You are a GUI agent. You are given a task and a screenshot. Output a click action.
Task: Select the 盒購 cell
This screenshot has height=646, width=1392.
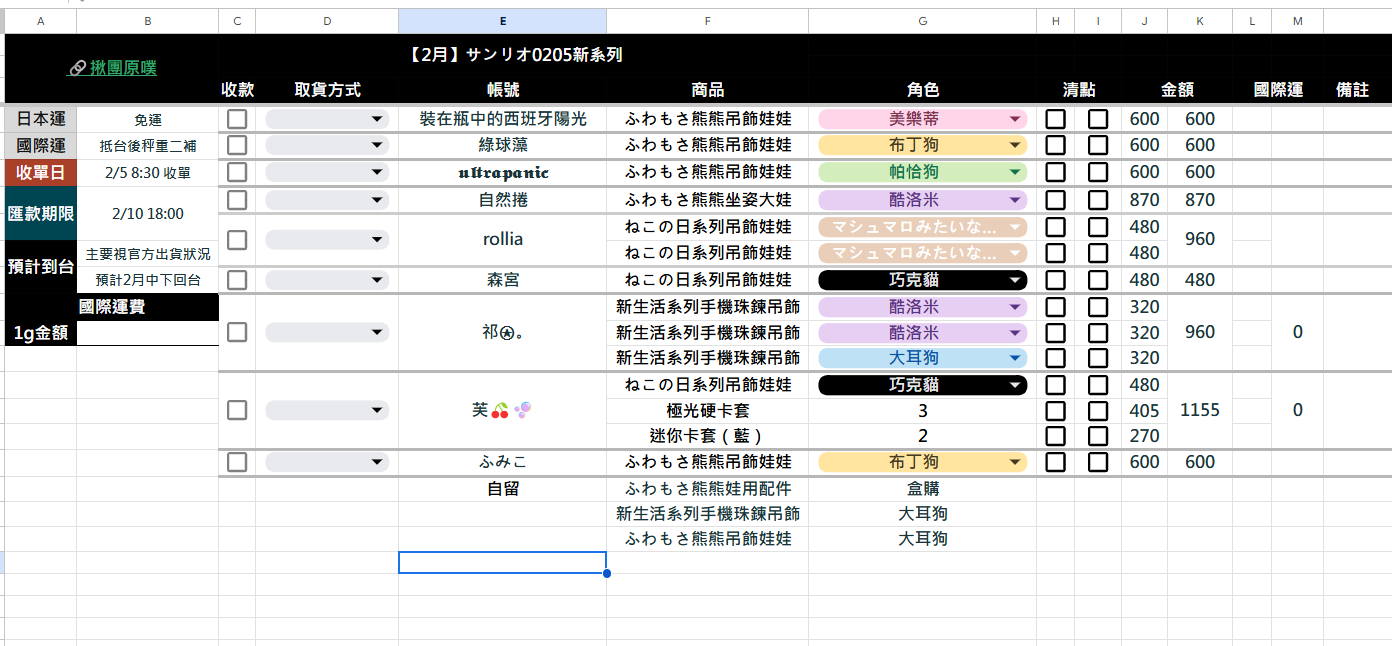click(x=922, y=489)
